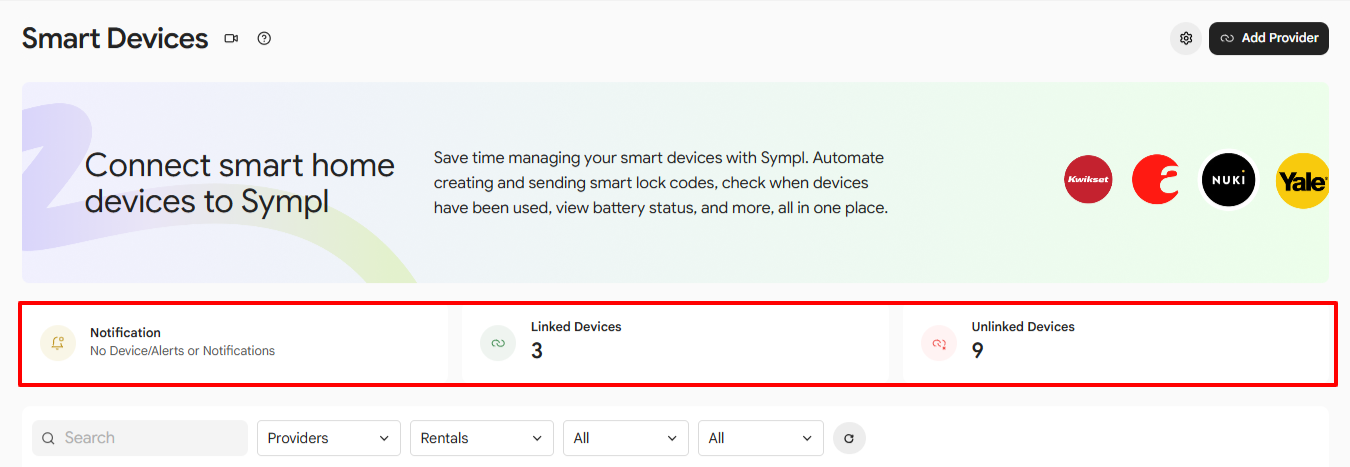
Task: Select the Kwikset brand logo
Action: pyautogui.click(x=1088, y=180)
